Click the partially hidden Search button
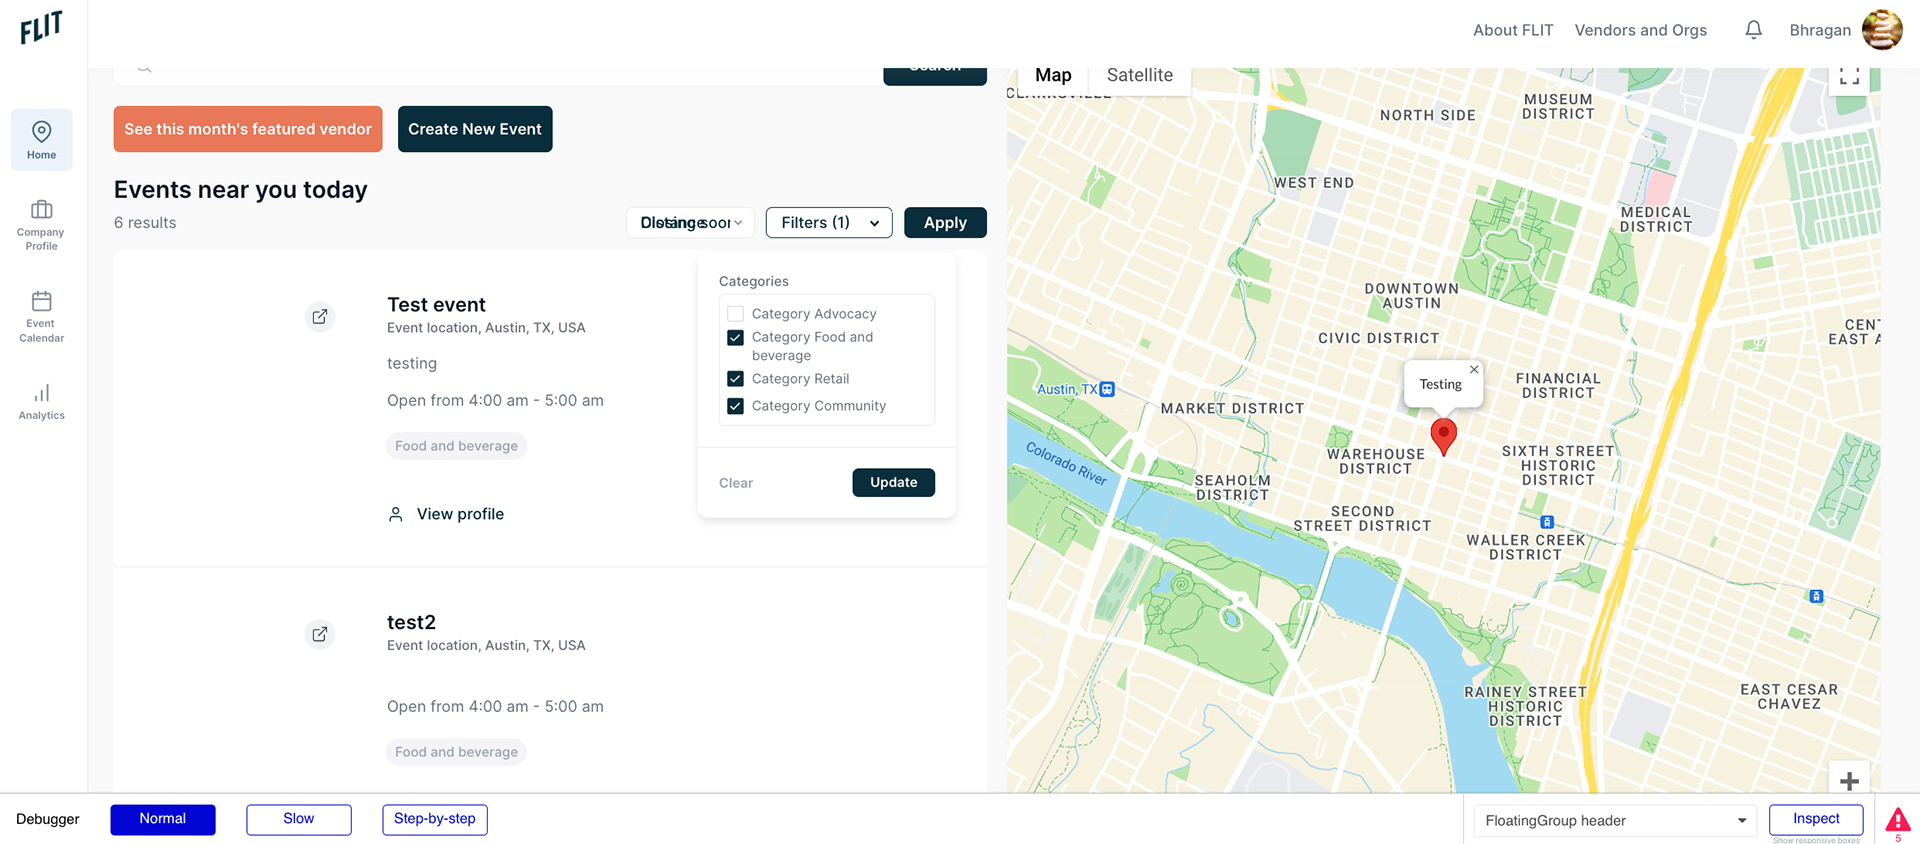The image size is (1920, 844). click(x=935, y=76)
